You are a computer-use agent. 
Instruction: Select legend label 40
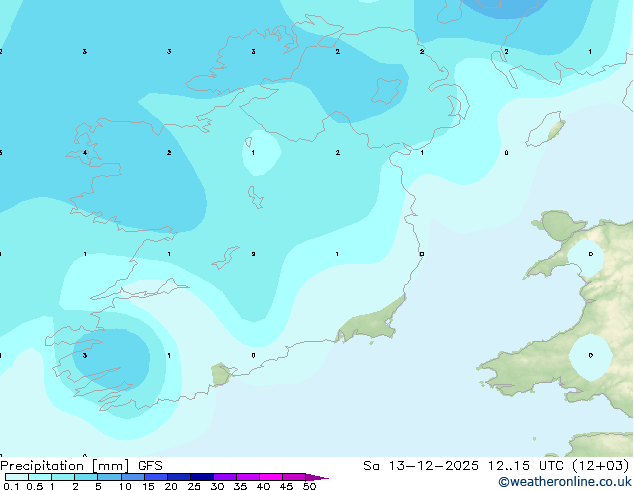point(263,486)
